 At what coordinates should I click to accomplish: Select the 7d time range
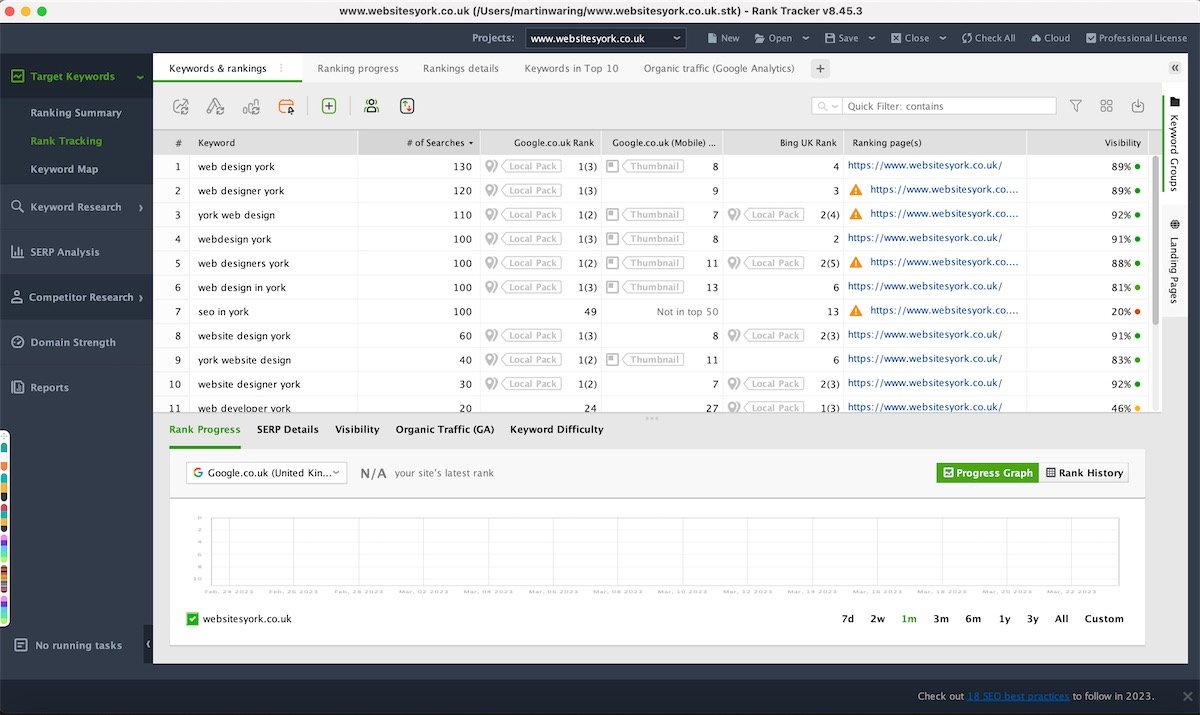[847, 619]
